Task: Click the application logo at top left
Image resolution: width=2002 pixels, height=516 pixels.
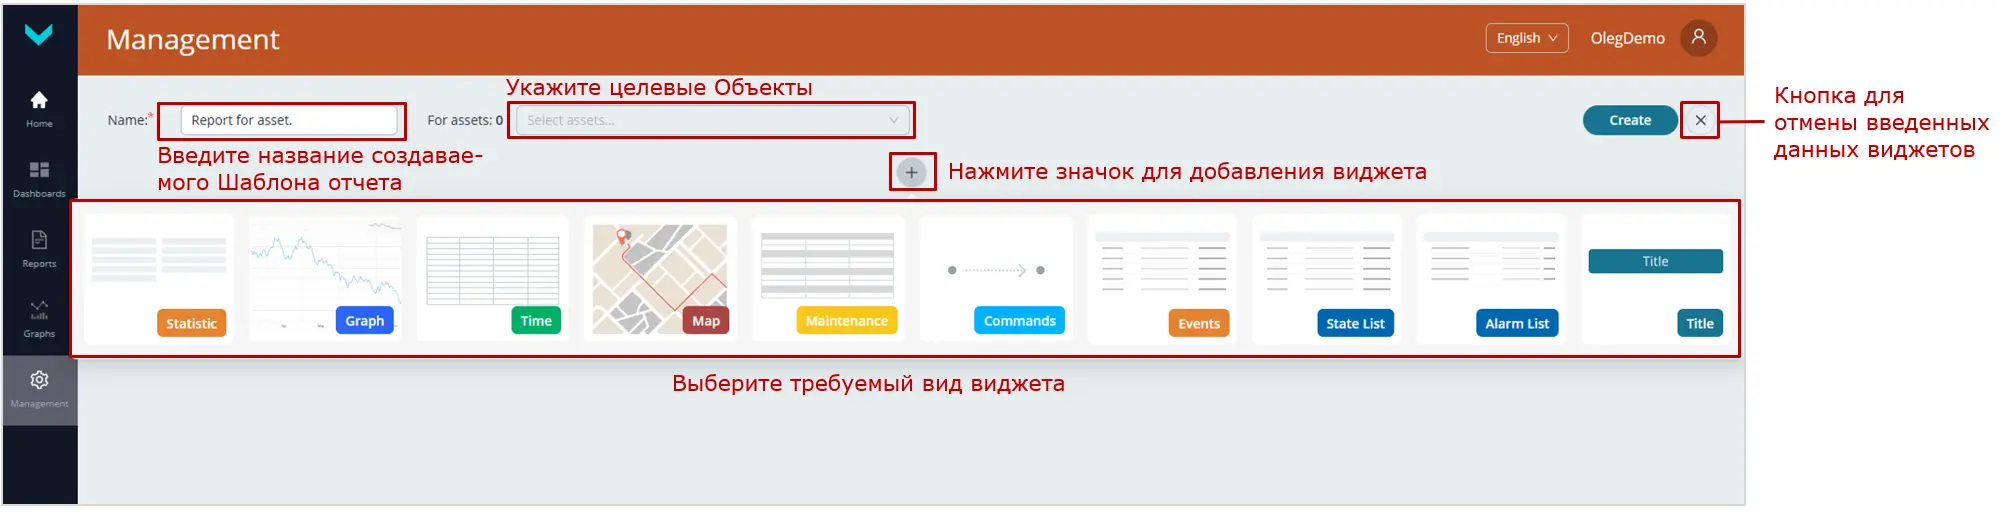Action: pos(39,35)
